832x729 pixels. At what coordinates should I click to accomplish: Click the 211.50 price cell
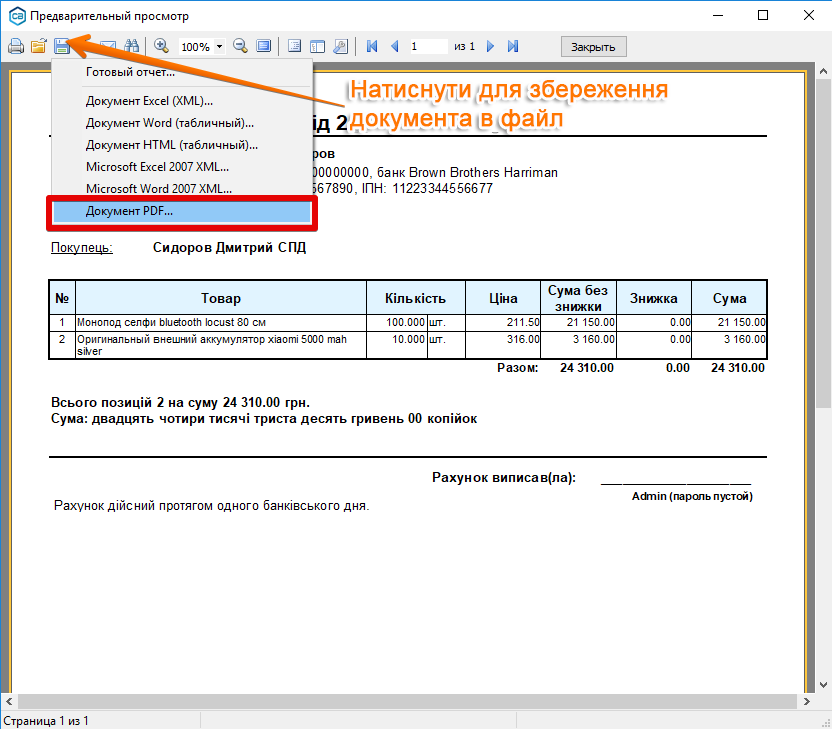(x=503, y=323)
